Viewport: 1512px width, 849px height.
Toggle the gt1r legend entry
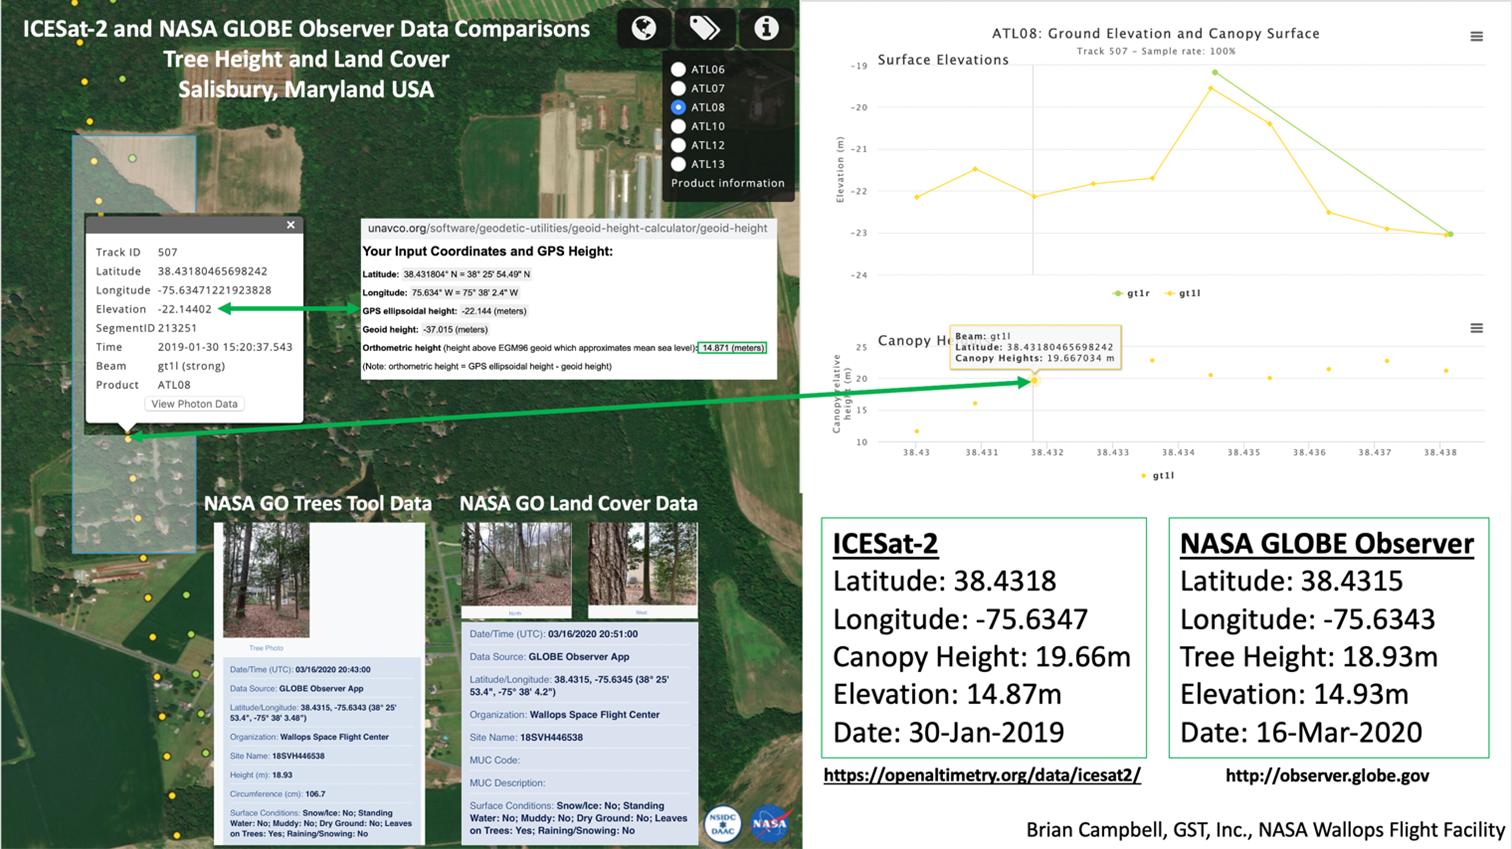1131,293
